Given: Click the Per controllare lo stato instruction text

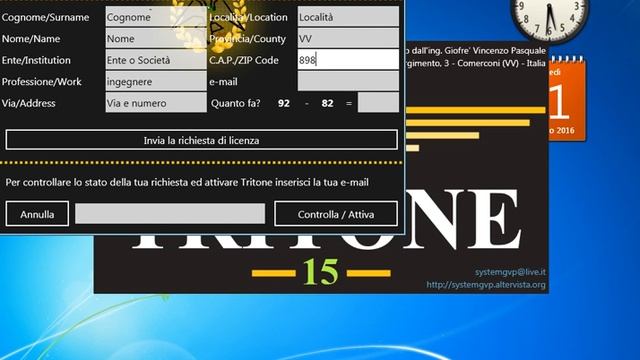Looking at the screenshot, I should [187, 182].
